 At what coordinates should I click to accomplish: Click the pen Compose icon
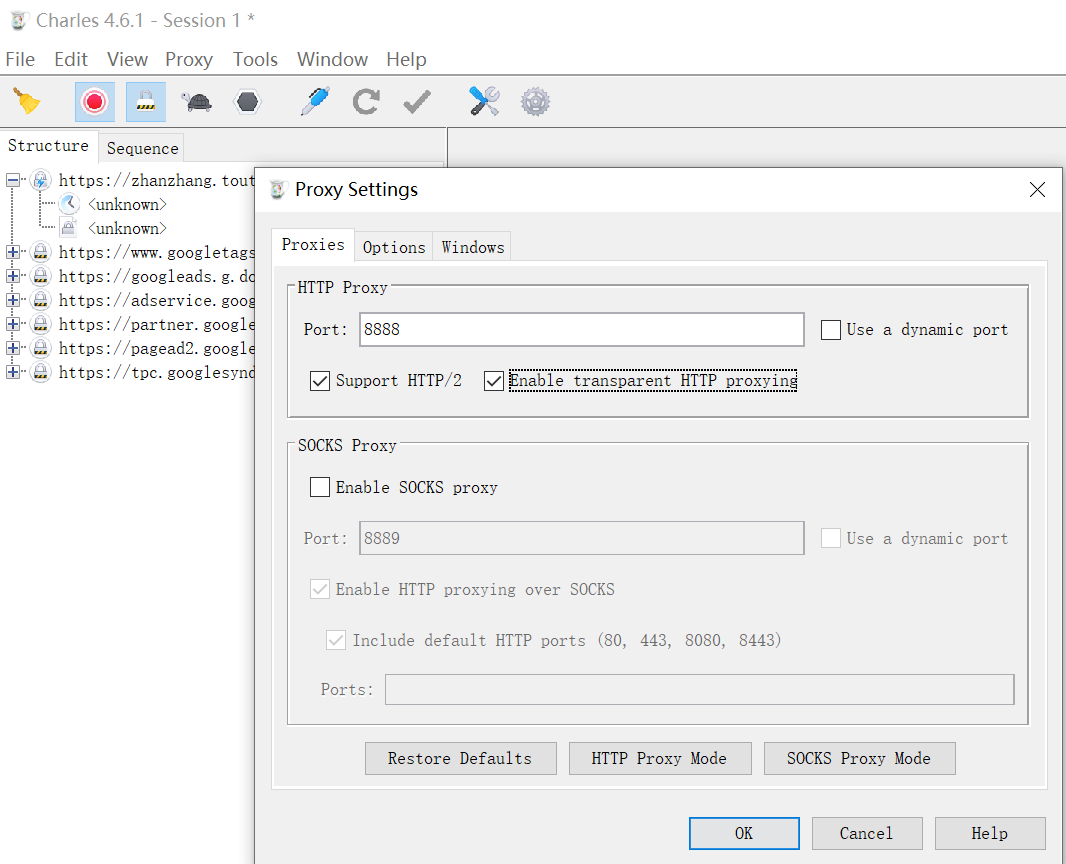(x=315, y=102)
